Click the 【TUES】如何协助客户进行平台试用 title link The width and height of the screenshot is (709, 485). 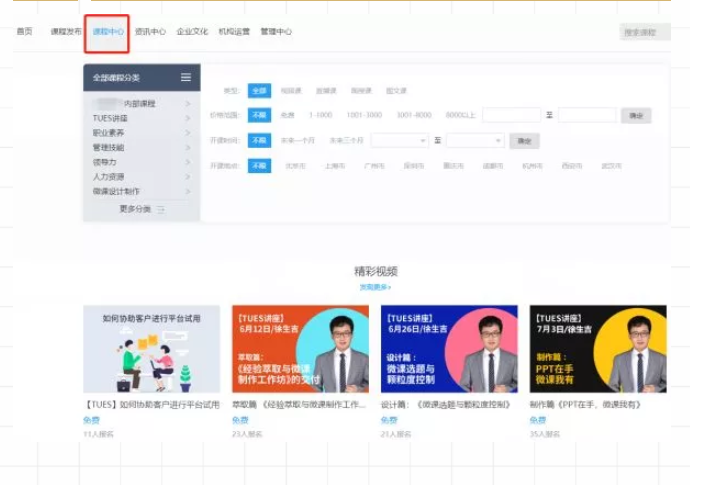point(151,405)
